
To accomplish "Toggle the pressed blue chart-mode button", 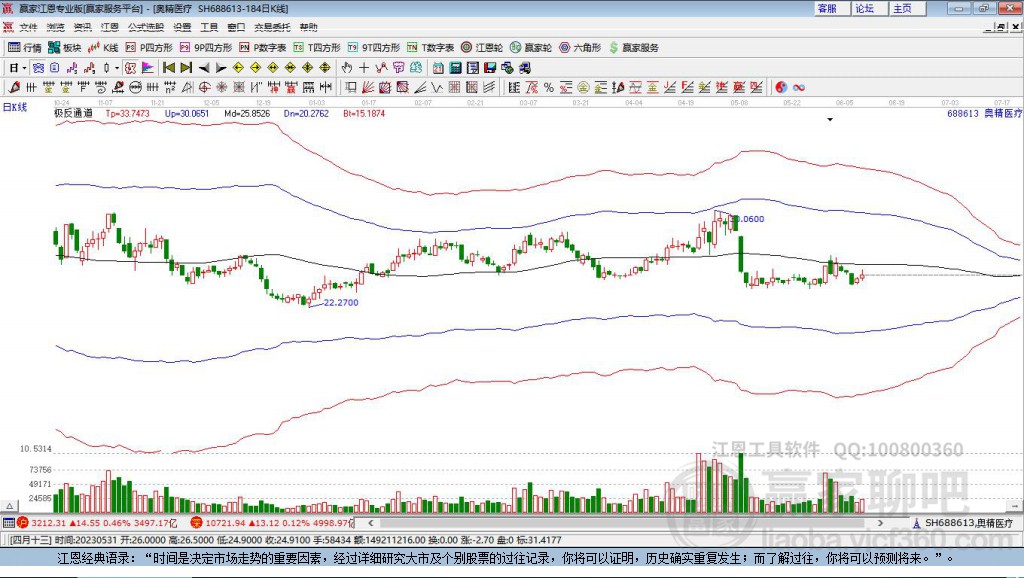I will click(x=39, y=68).
